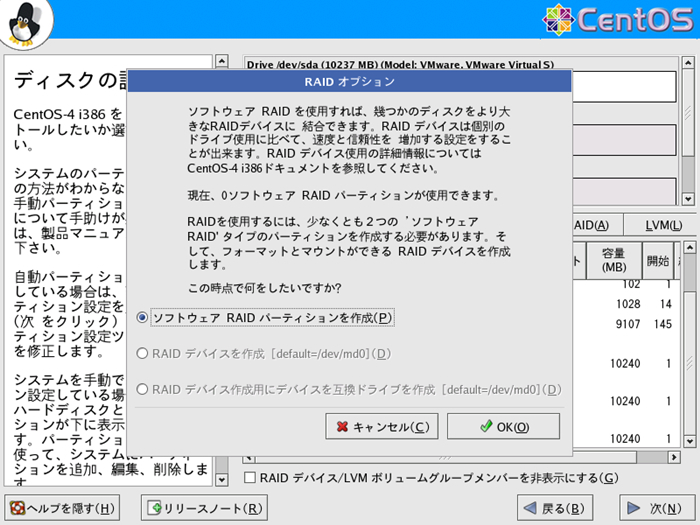This screenshot has width=700, height=525.
Task: Go back with 戻る(B) button
Action: tap(555, 508)
